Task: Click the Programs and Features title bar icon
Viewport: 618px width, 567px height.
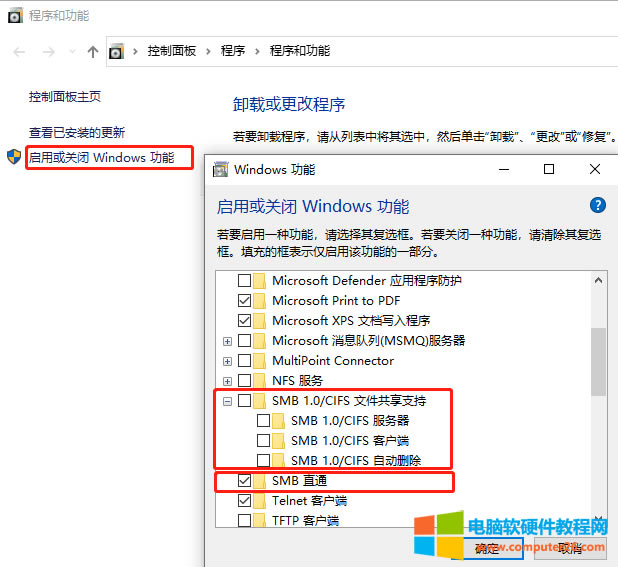Action: coord(15,16)
